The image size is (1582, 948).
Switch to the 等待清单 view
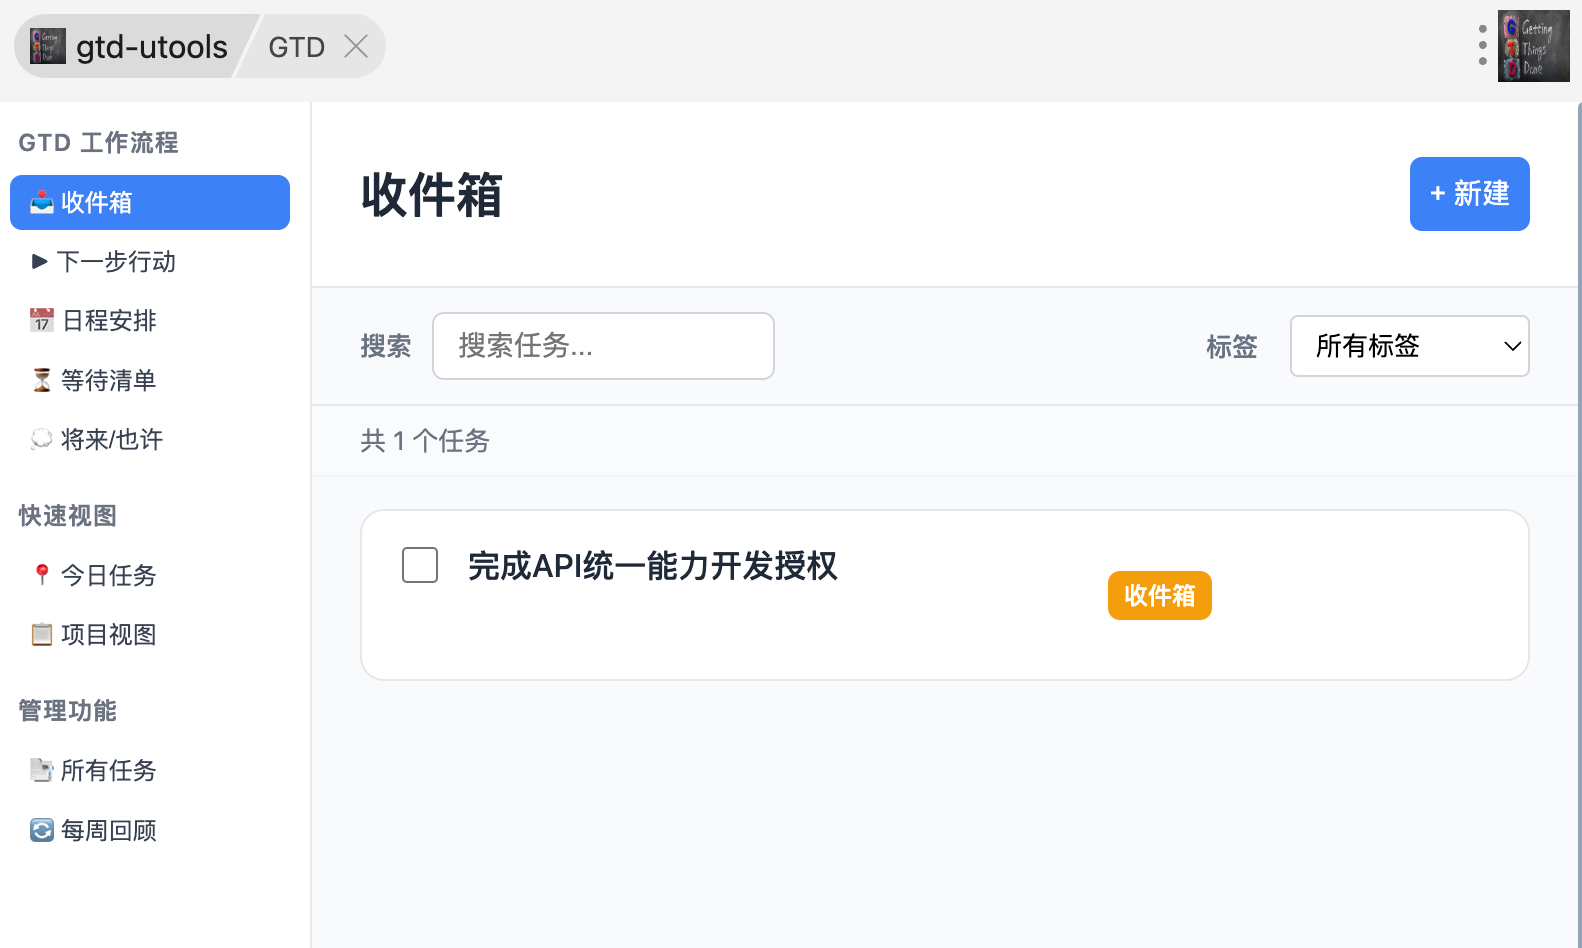(108, 380)
